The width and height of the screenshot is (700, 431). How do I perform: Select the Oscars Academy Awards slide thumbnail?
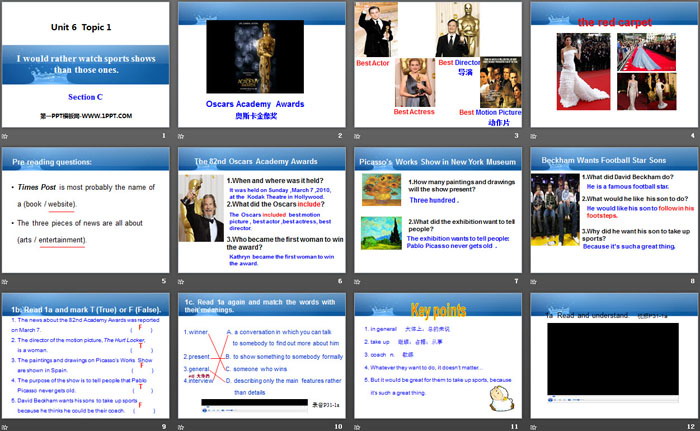click(x=262, y=65)
